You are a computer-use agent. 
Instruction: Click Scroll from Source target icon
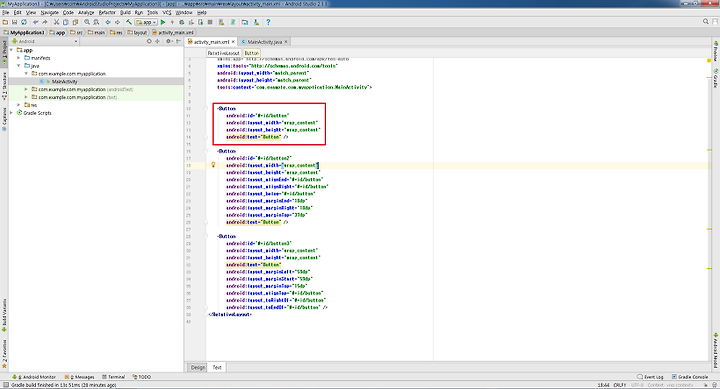click(149, 41)
